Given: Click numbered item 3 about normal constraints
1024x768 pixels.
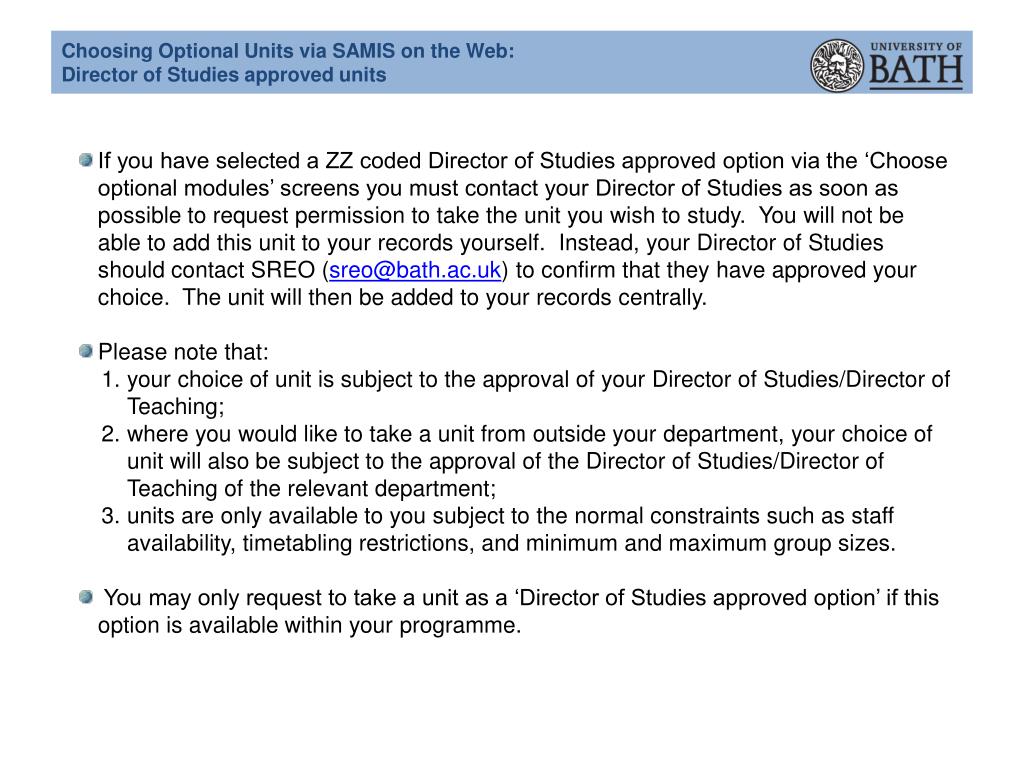Looking at the screenshot, I should click(x=498, y=529).
